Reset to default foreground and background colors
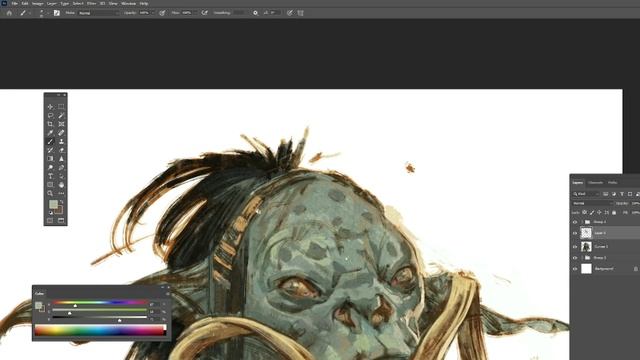 click(51, 213)
